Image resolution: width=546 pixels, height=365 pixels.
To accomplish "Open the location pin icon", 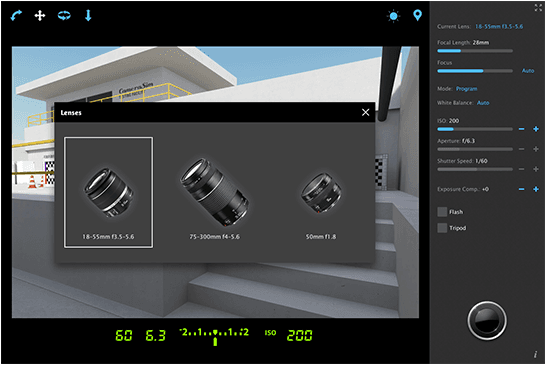I will click(417, 15).
